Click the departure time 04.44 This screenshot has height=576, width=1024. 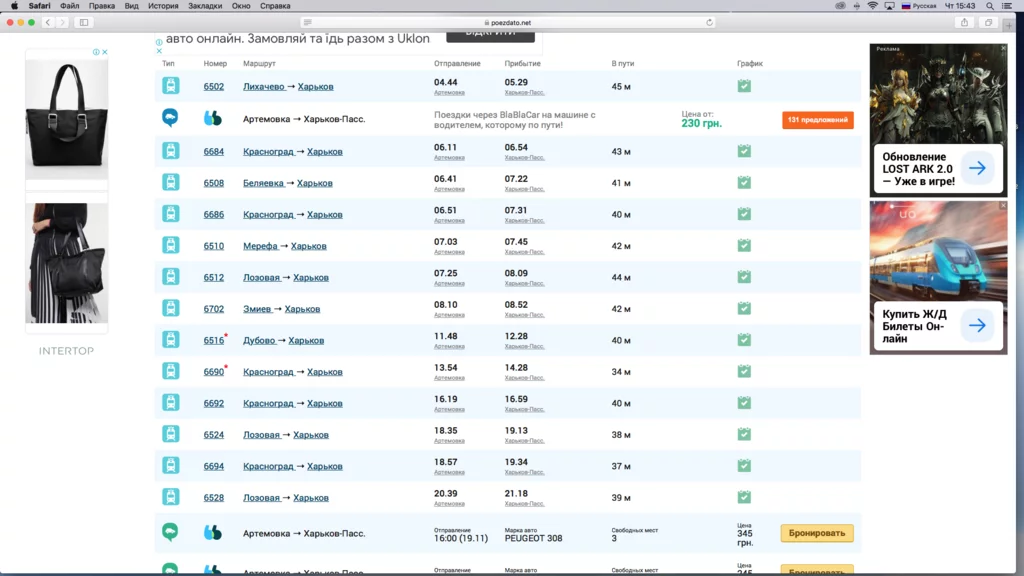pyautogui.click(x=445, y=82)
